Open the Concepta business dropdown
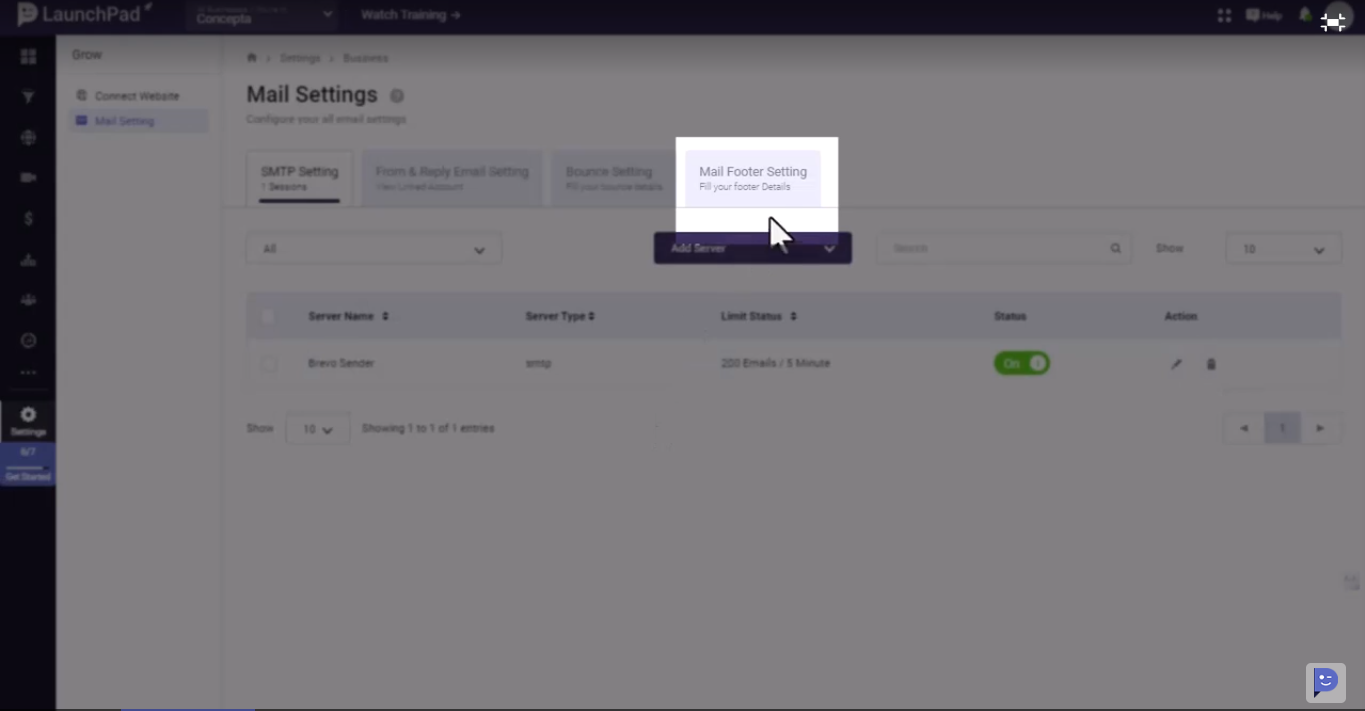The width and height of the screenshot is (1365, 711). point(264,15)
